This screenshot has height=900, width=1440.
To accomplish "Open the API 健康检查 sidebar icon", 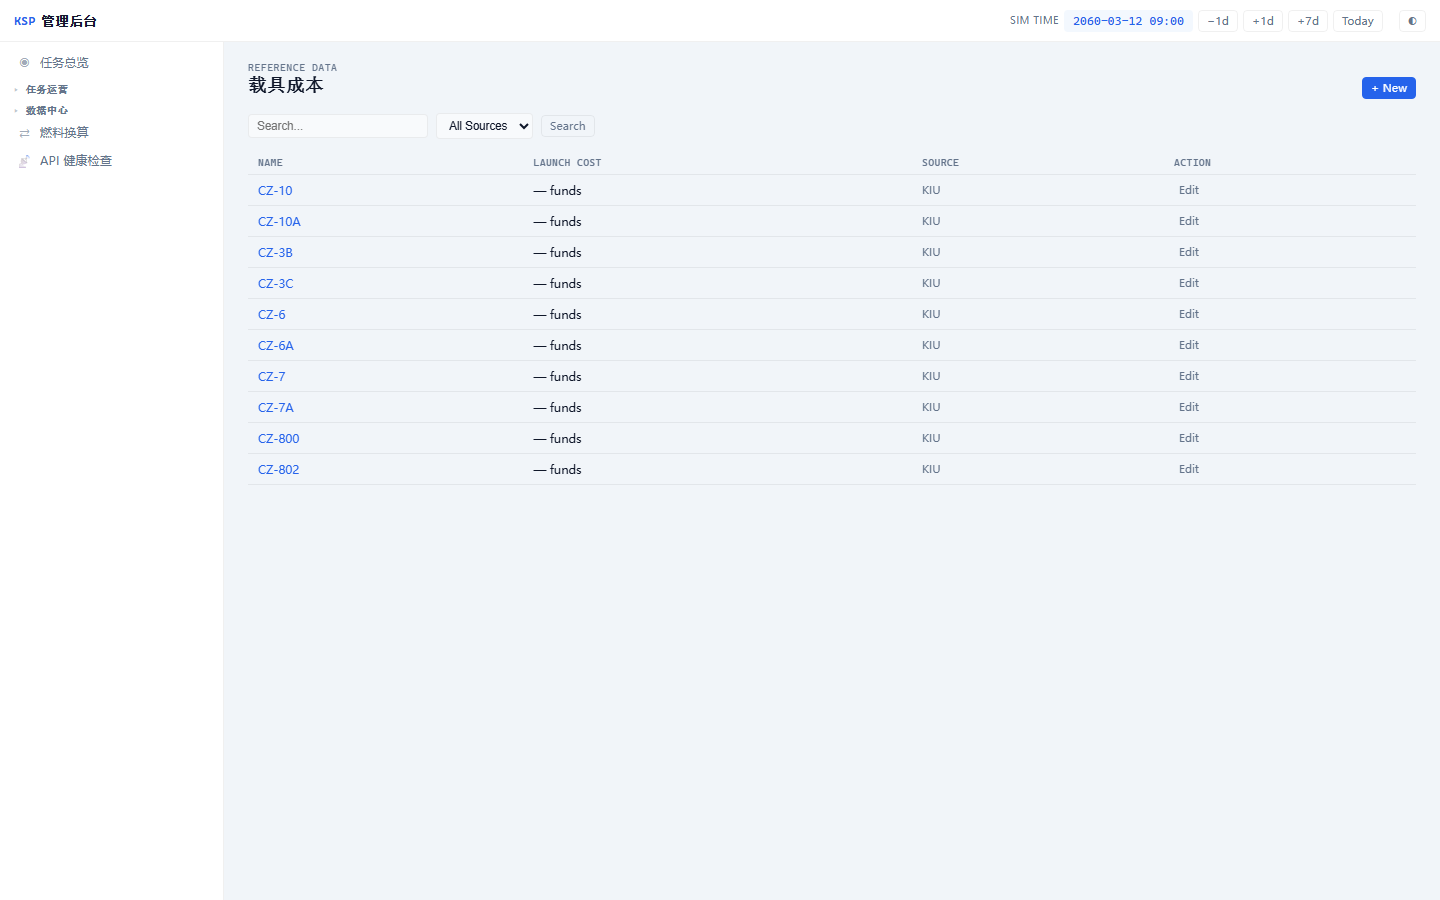I will pyautogui.click(x=24, y=161).
